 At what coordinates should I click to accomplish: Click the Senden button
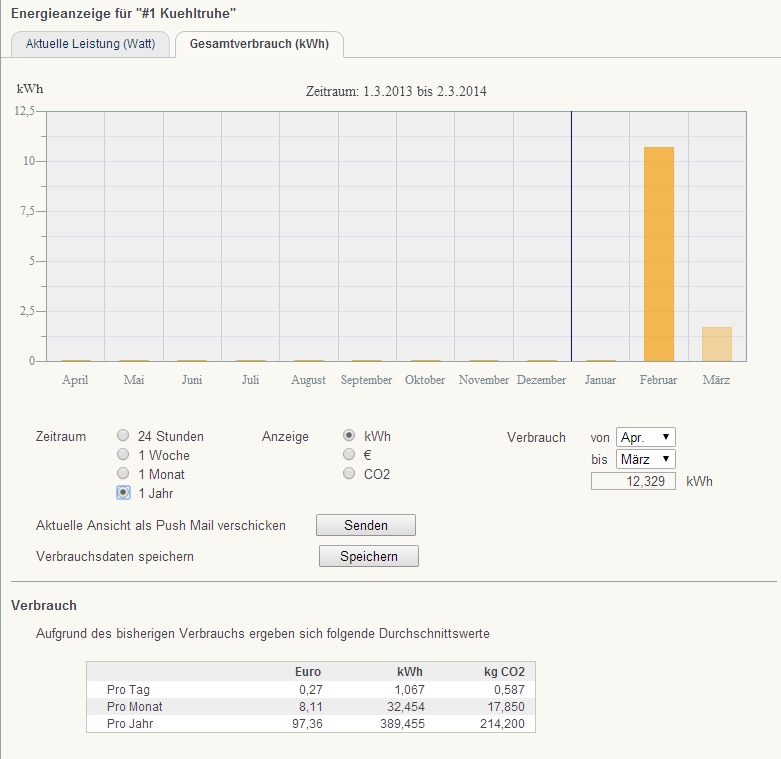pyautogui.click(x=365, y=525)
